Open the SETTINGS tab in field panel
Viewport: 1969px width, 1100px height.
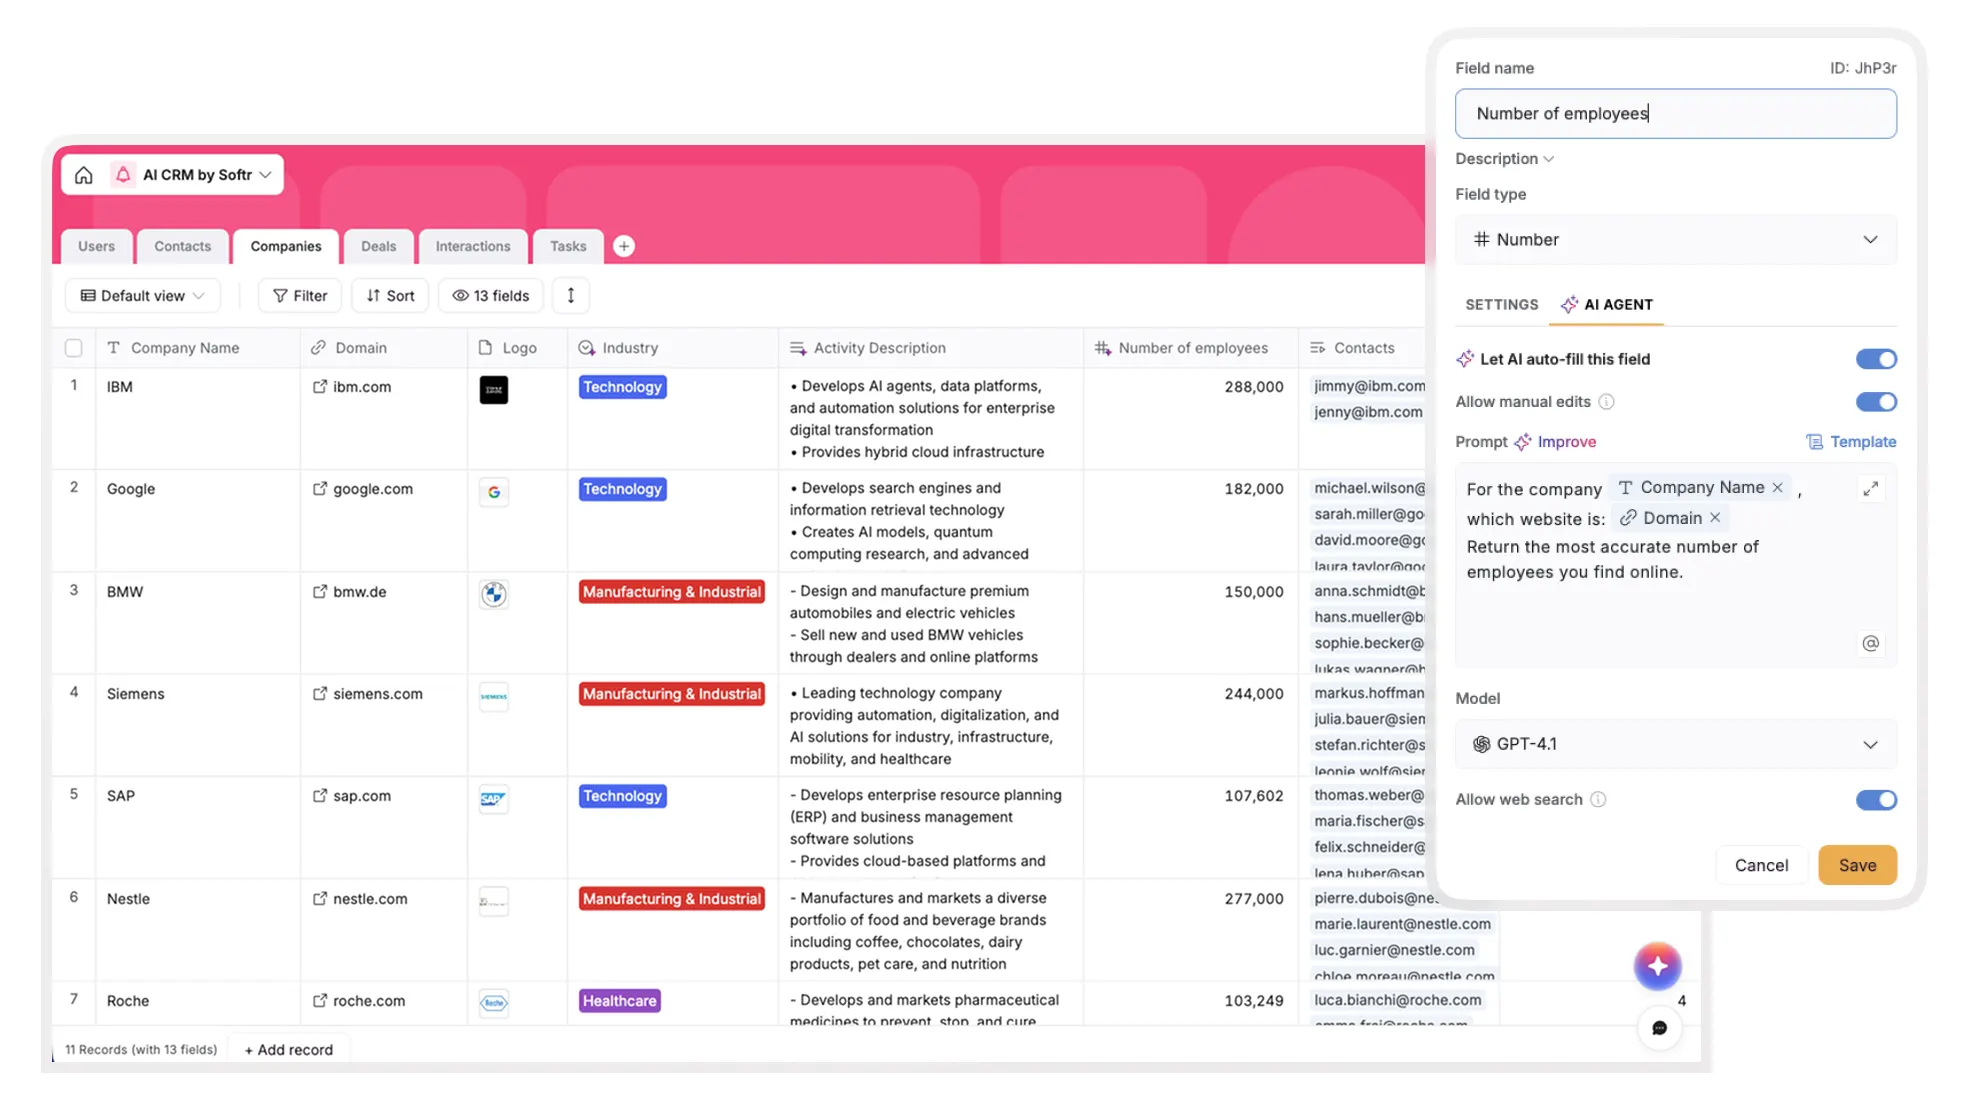point(1501,304)
